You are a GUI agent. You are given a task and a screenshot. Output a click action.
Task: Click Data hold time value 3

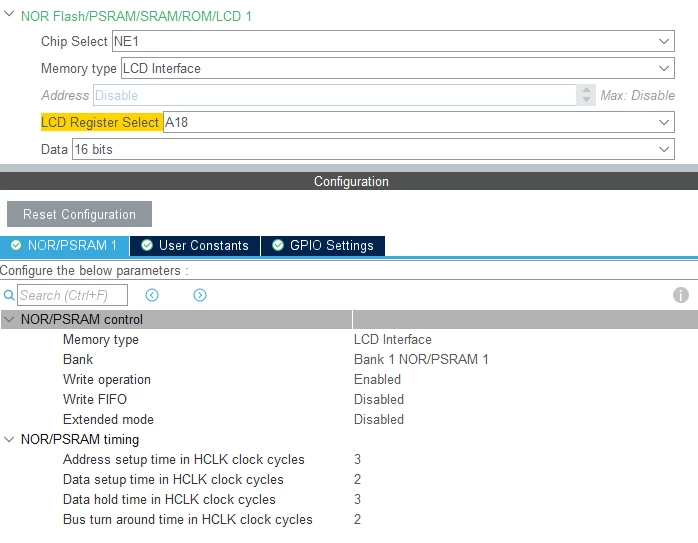(x=357, y=499)
